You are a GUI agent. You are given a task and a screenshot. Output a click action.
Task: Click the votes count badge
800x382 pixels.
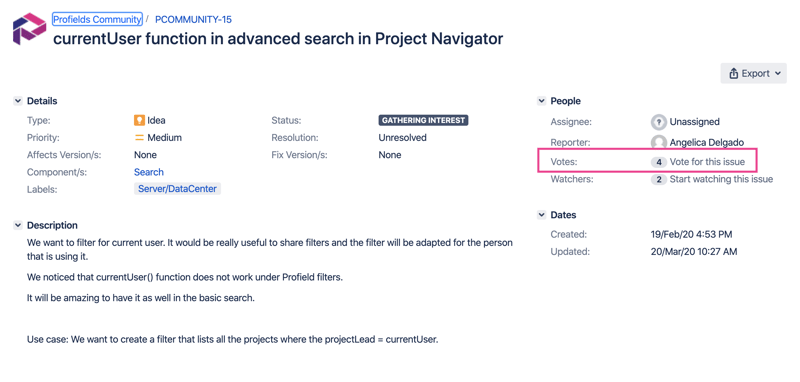coord(659,162)
